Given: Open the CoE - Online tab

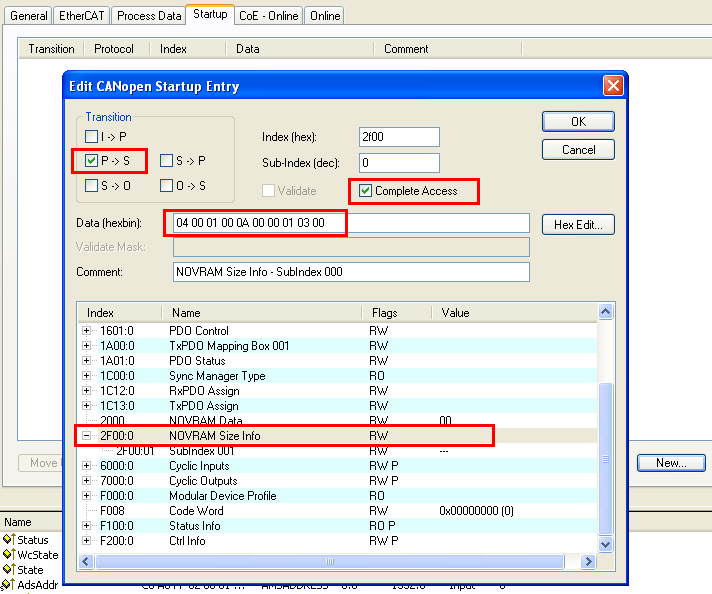Looking at the screenshot, I should pyautogui.click(x=268, y=16).
